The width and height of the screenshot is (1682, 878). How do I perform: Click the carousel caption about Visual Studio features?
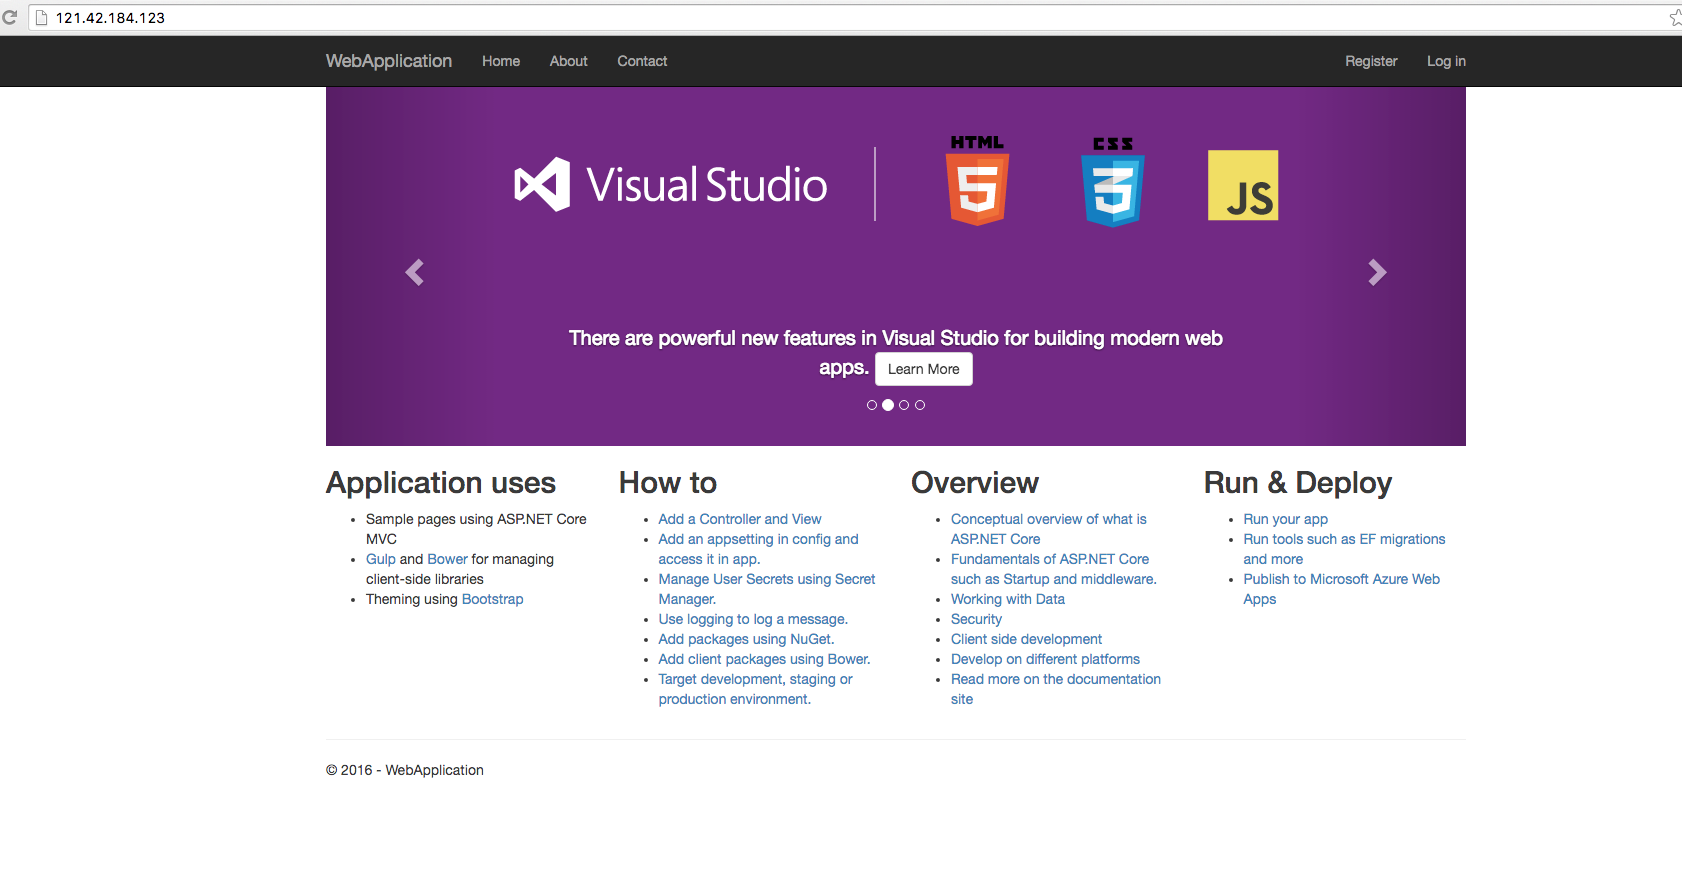pyautogui.click(x=895, y=352)
